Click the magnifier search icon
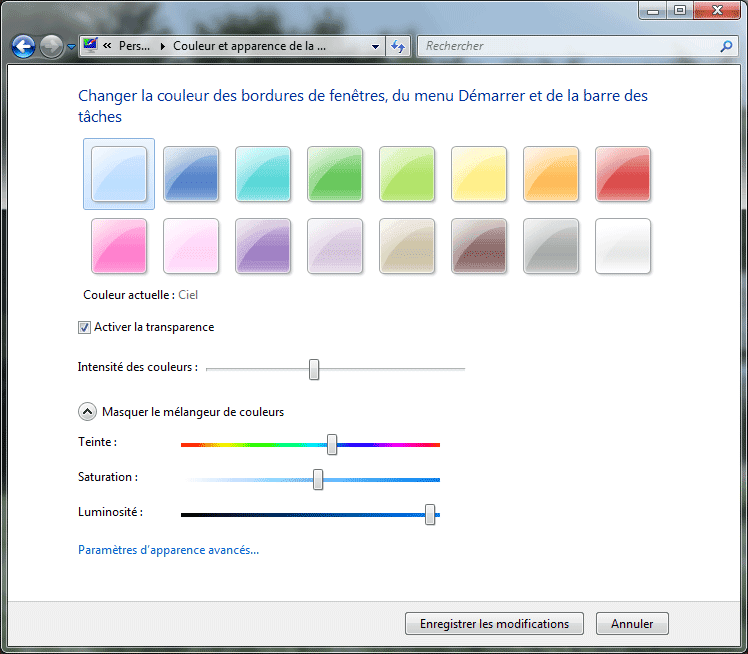Image resolution: width=748 pixels, height=654 pixels. click(727, 46)
